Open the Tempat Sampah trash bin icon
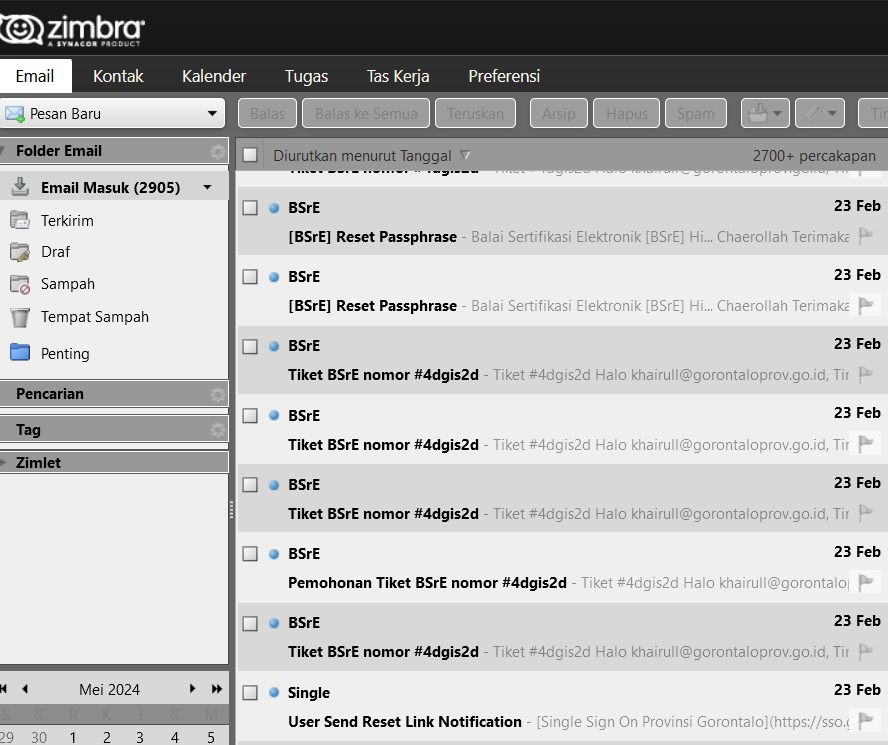The height and width of the screenshot is (745, 888). pyautogui.click(x=20, y=317)
